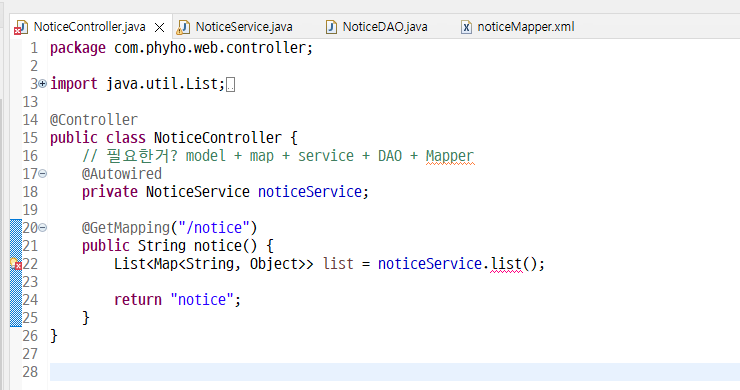Click the error quick-fix marker on line 22
Viewport: 740px width, 390px height.
(x=16, y=264)
